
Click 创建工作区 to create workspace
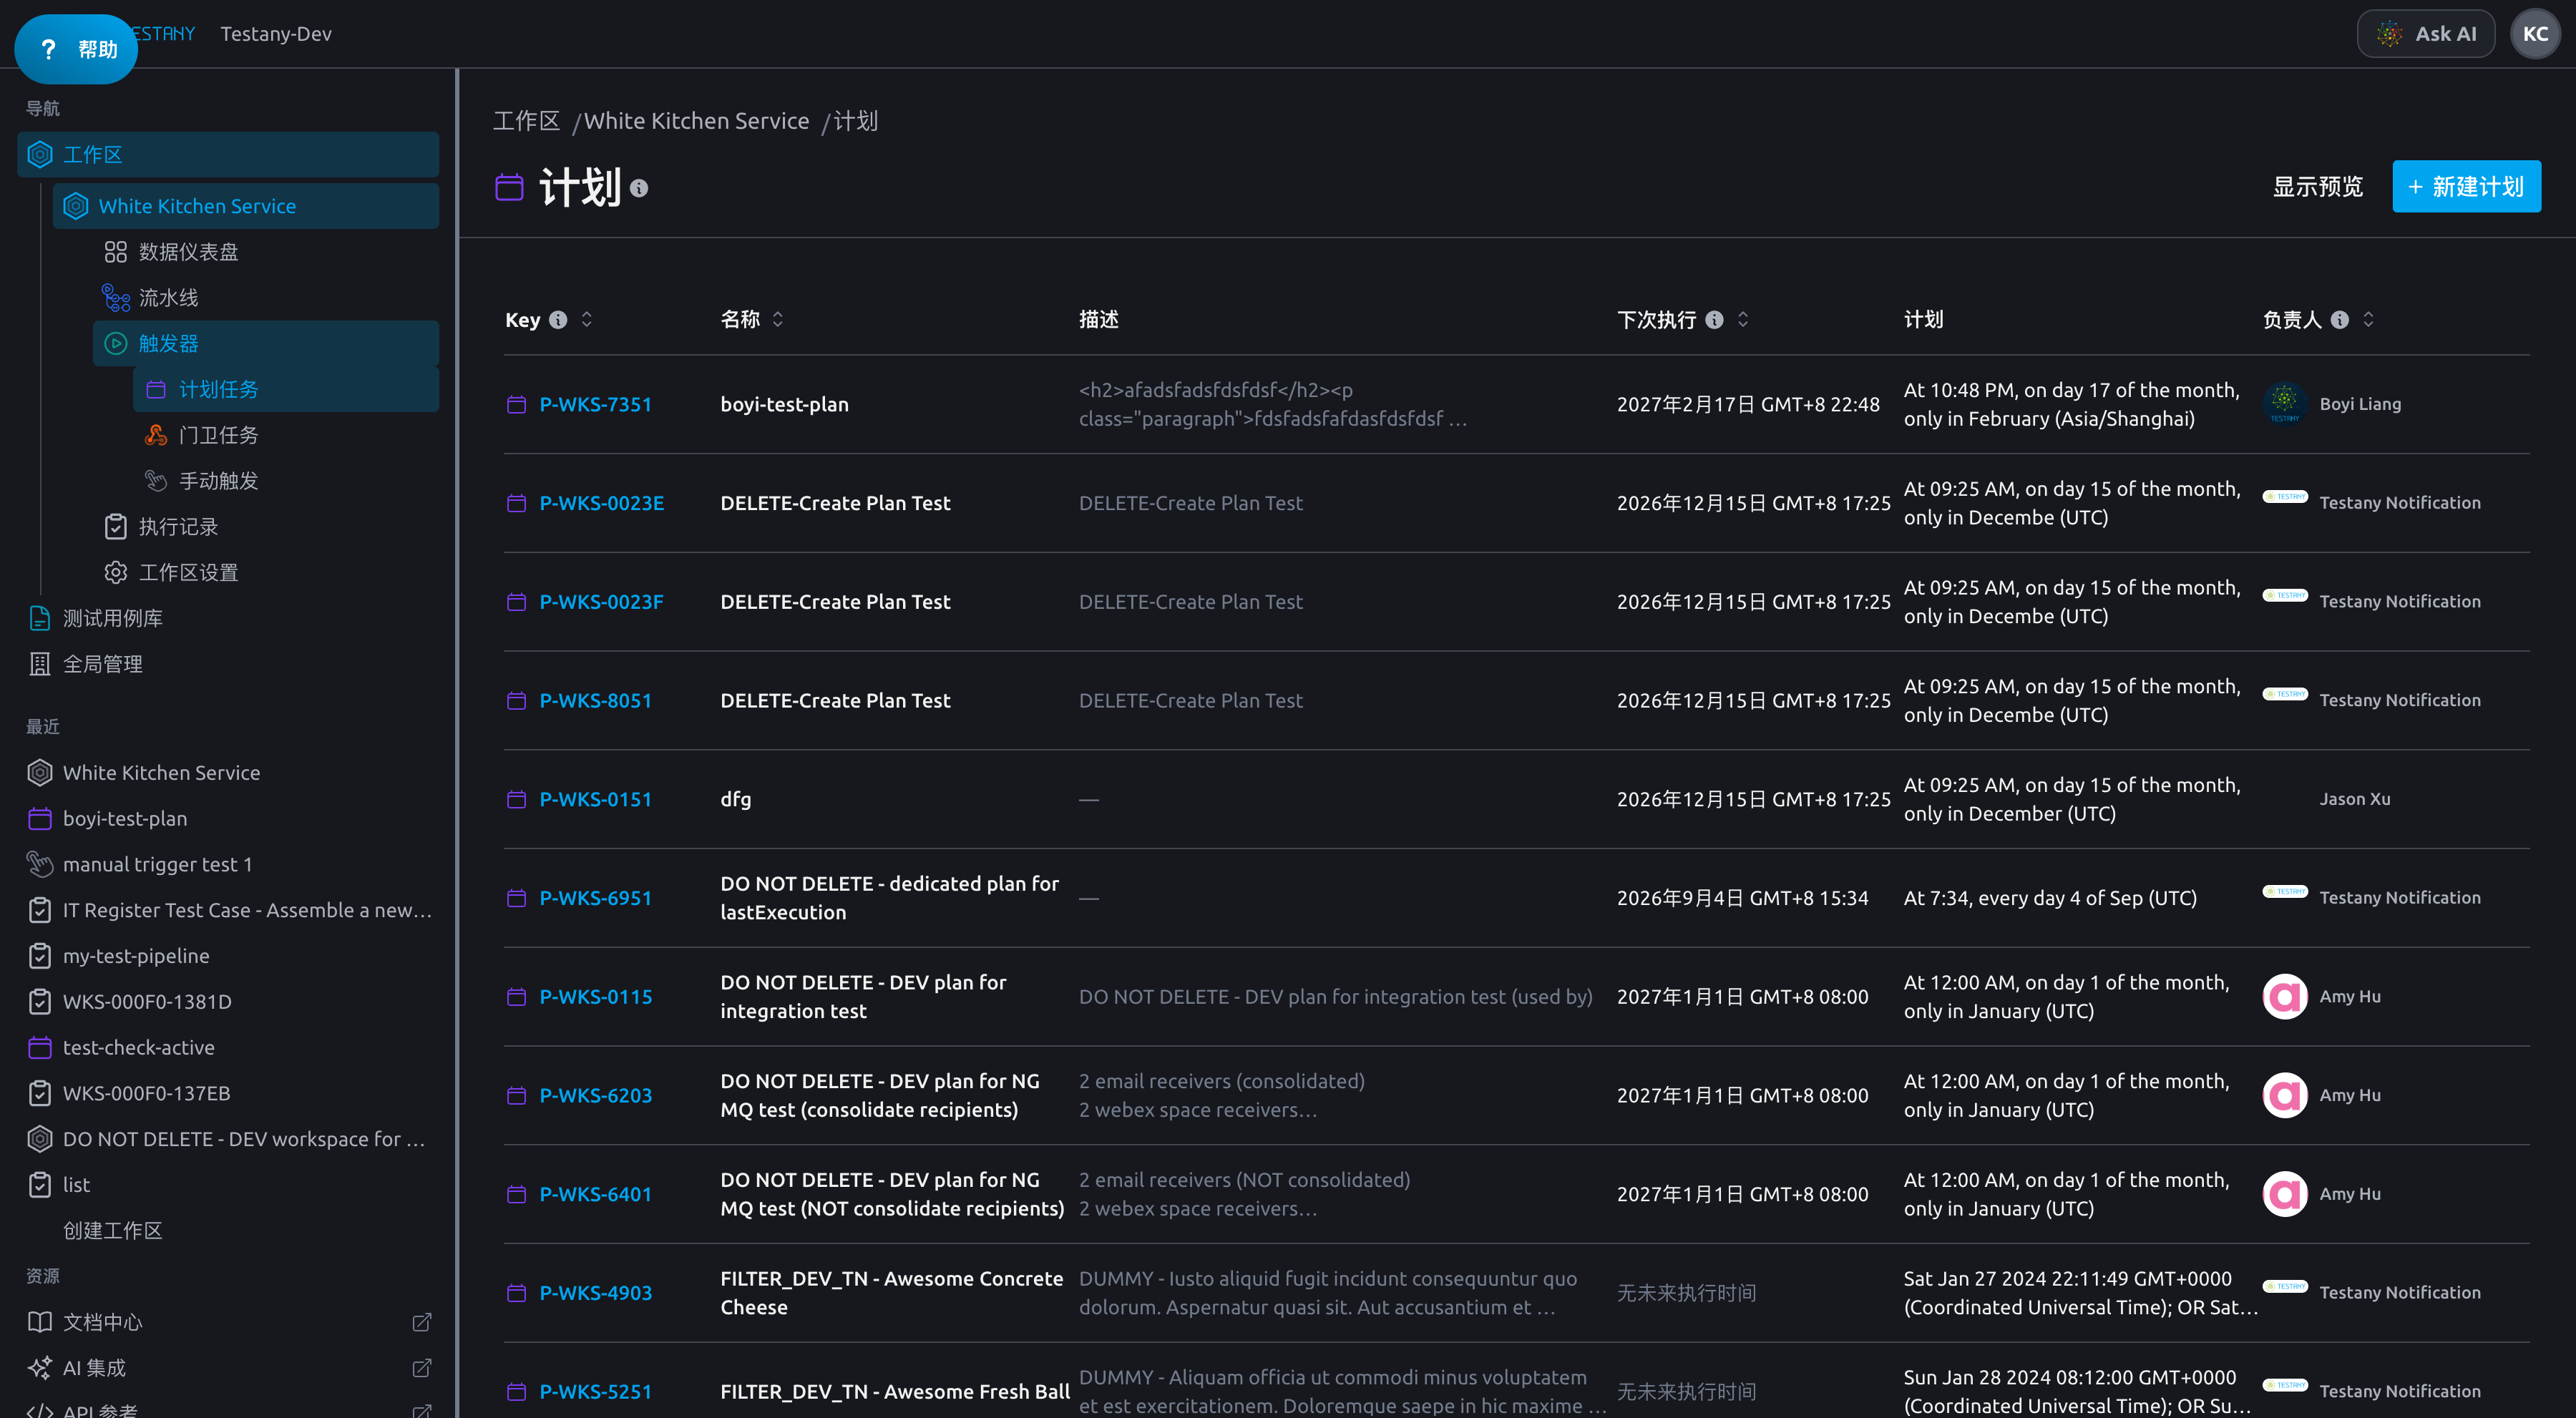pos(112,1231)
